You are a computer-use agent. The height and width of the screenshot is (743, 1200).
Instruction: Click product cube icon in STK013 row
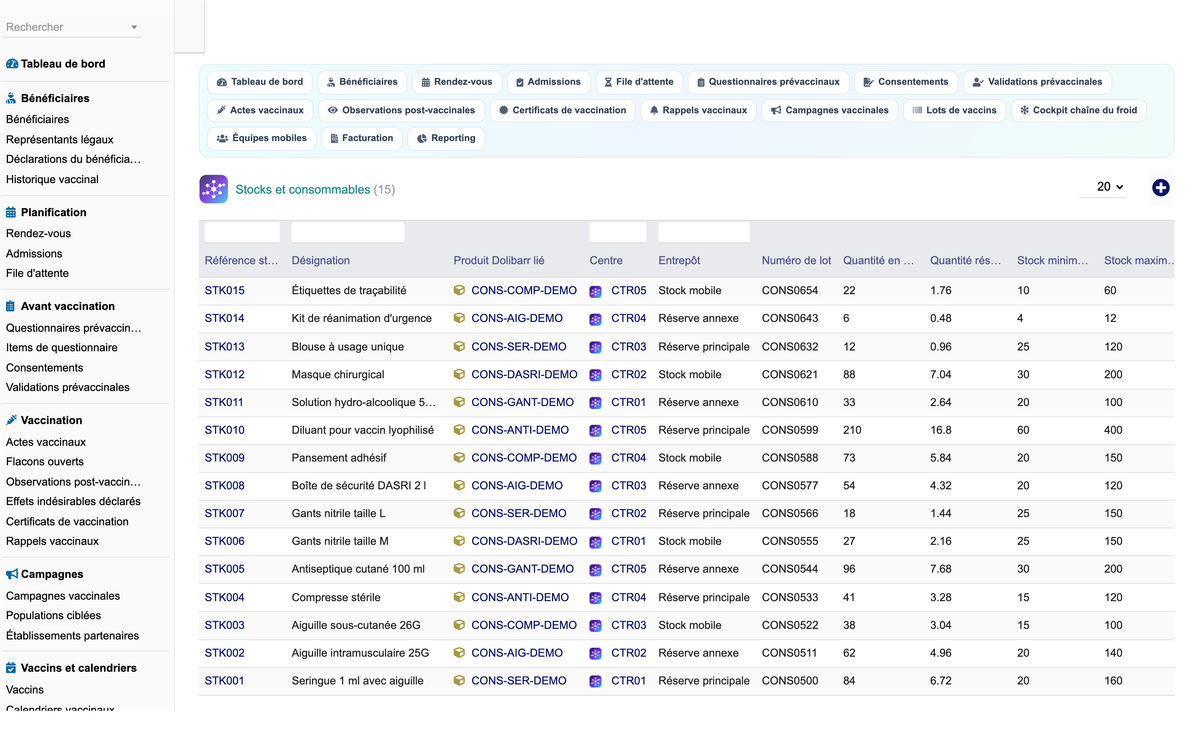pos(460,346)
